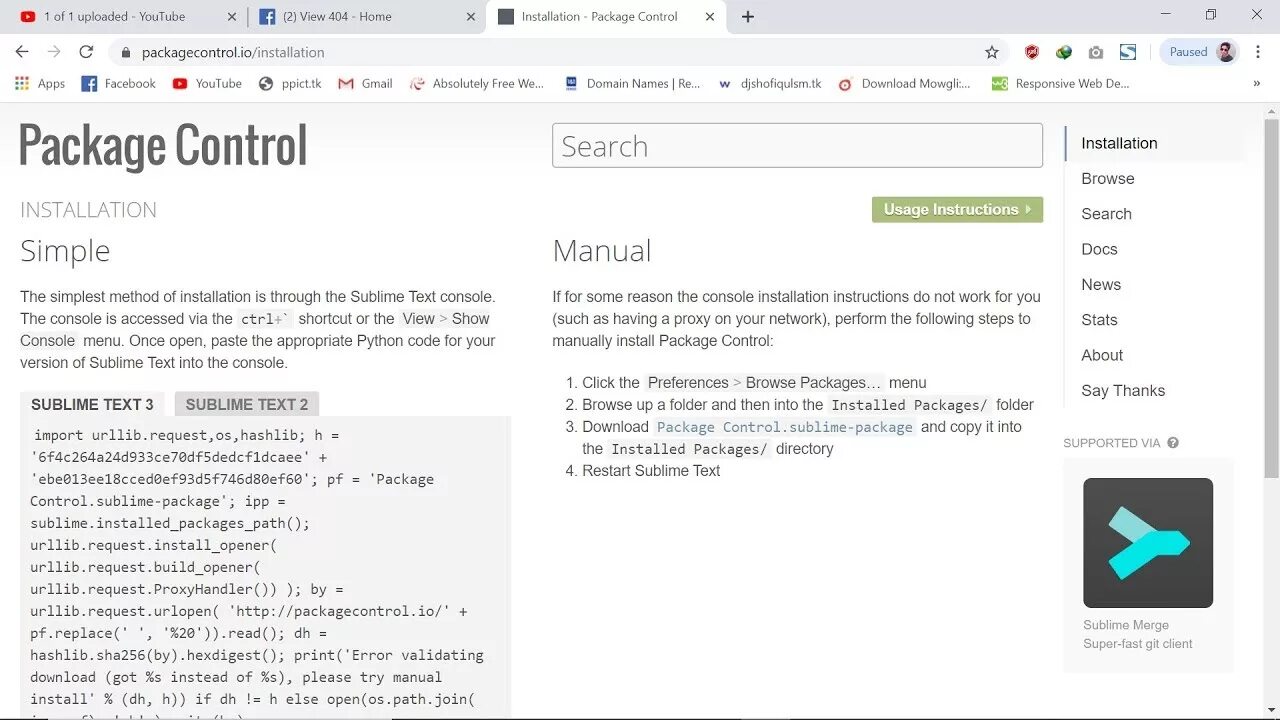The image size is (1280, 720).
Task: Open the Facebook bookmark
Action: pyautogui.click(x=118, y=84)
